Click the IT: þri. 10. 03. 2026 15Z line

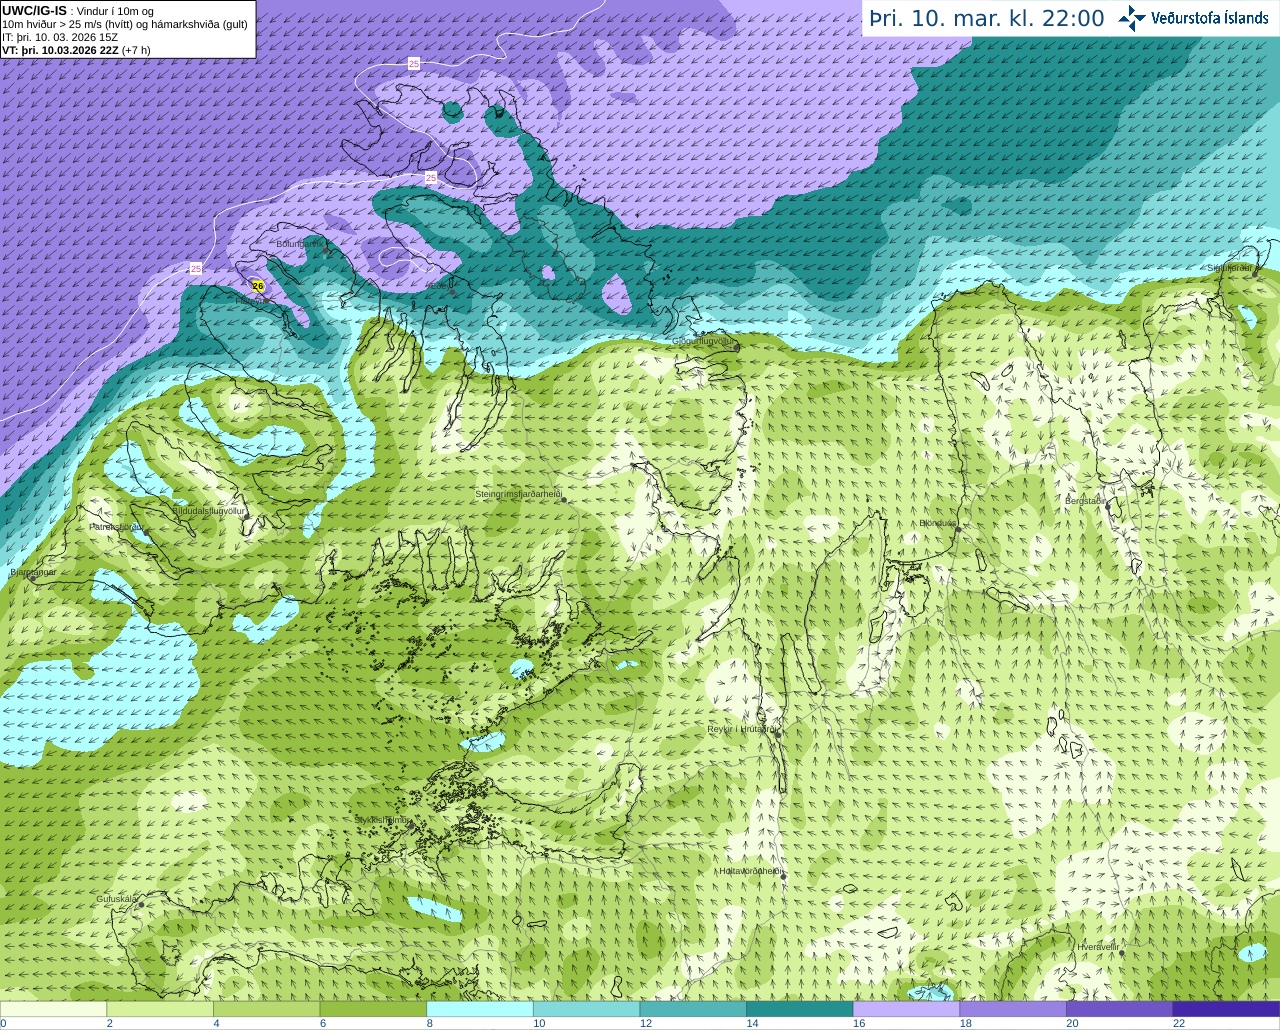click(60, 37)
